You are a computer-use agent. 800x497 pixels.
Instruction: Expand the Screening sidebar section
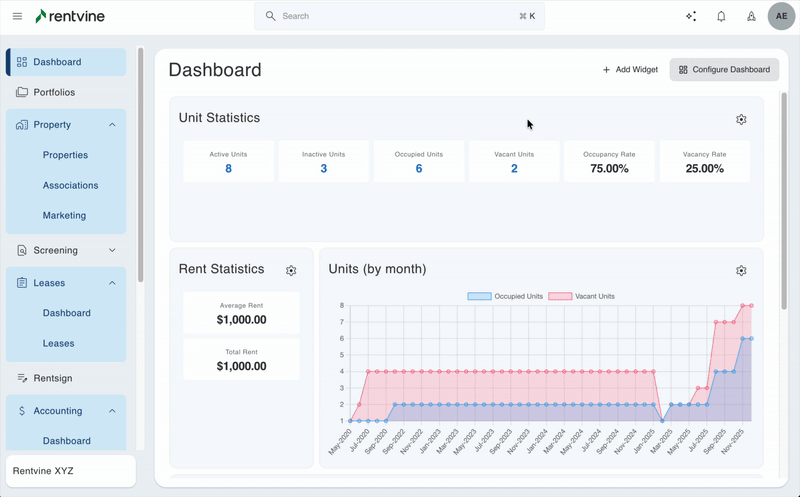(112, 250)
